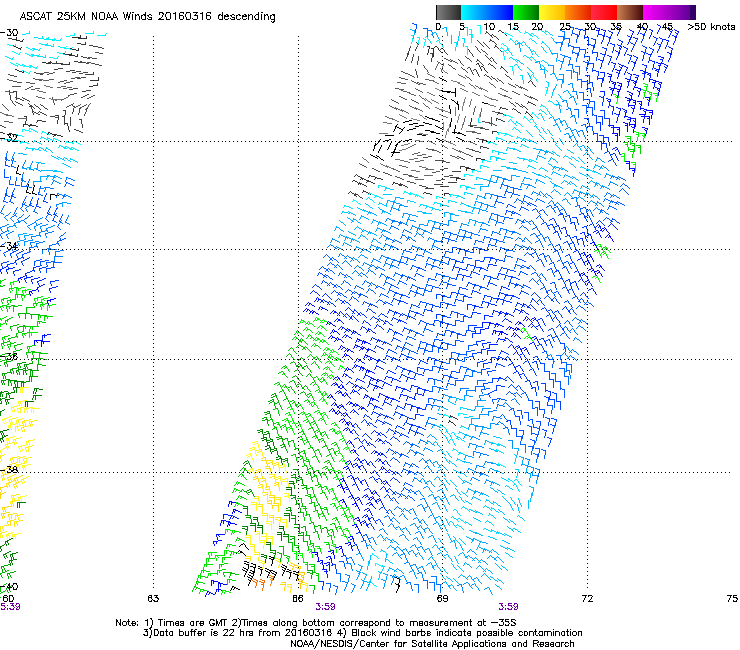Select the yellow 20-25 knots legend swatch

[552, 12]
